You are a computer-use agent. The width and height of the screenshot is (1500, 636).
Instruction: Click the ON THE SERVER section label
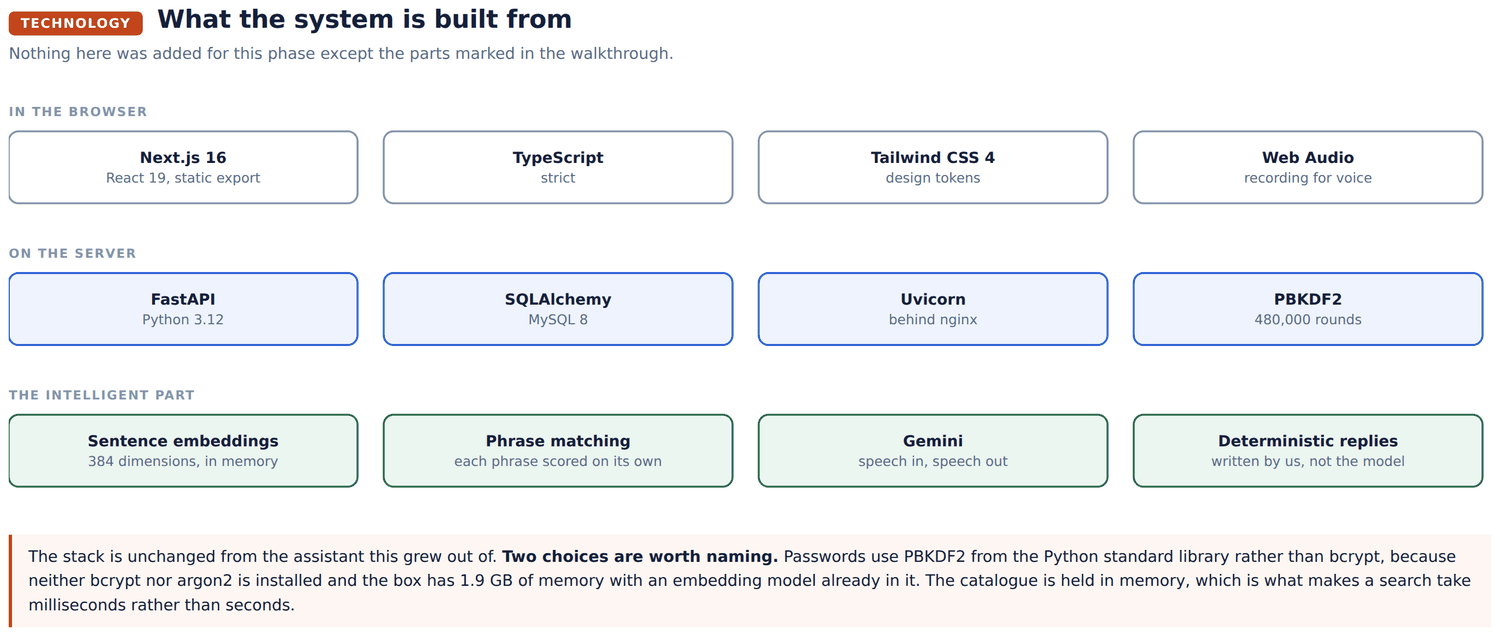point(73,254)
